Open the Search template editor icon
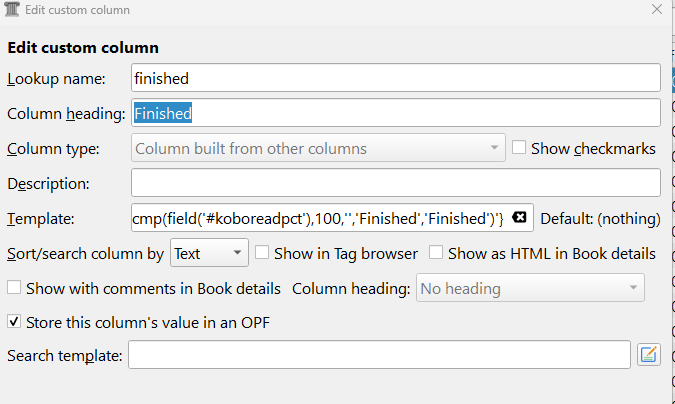675x404 pixels. point(649,354)
